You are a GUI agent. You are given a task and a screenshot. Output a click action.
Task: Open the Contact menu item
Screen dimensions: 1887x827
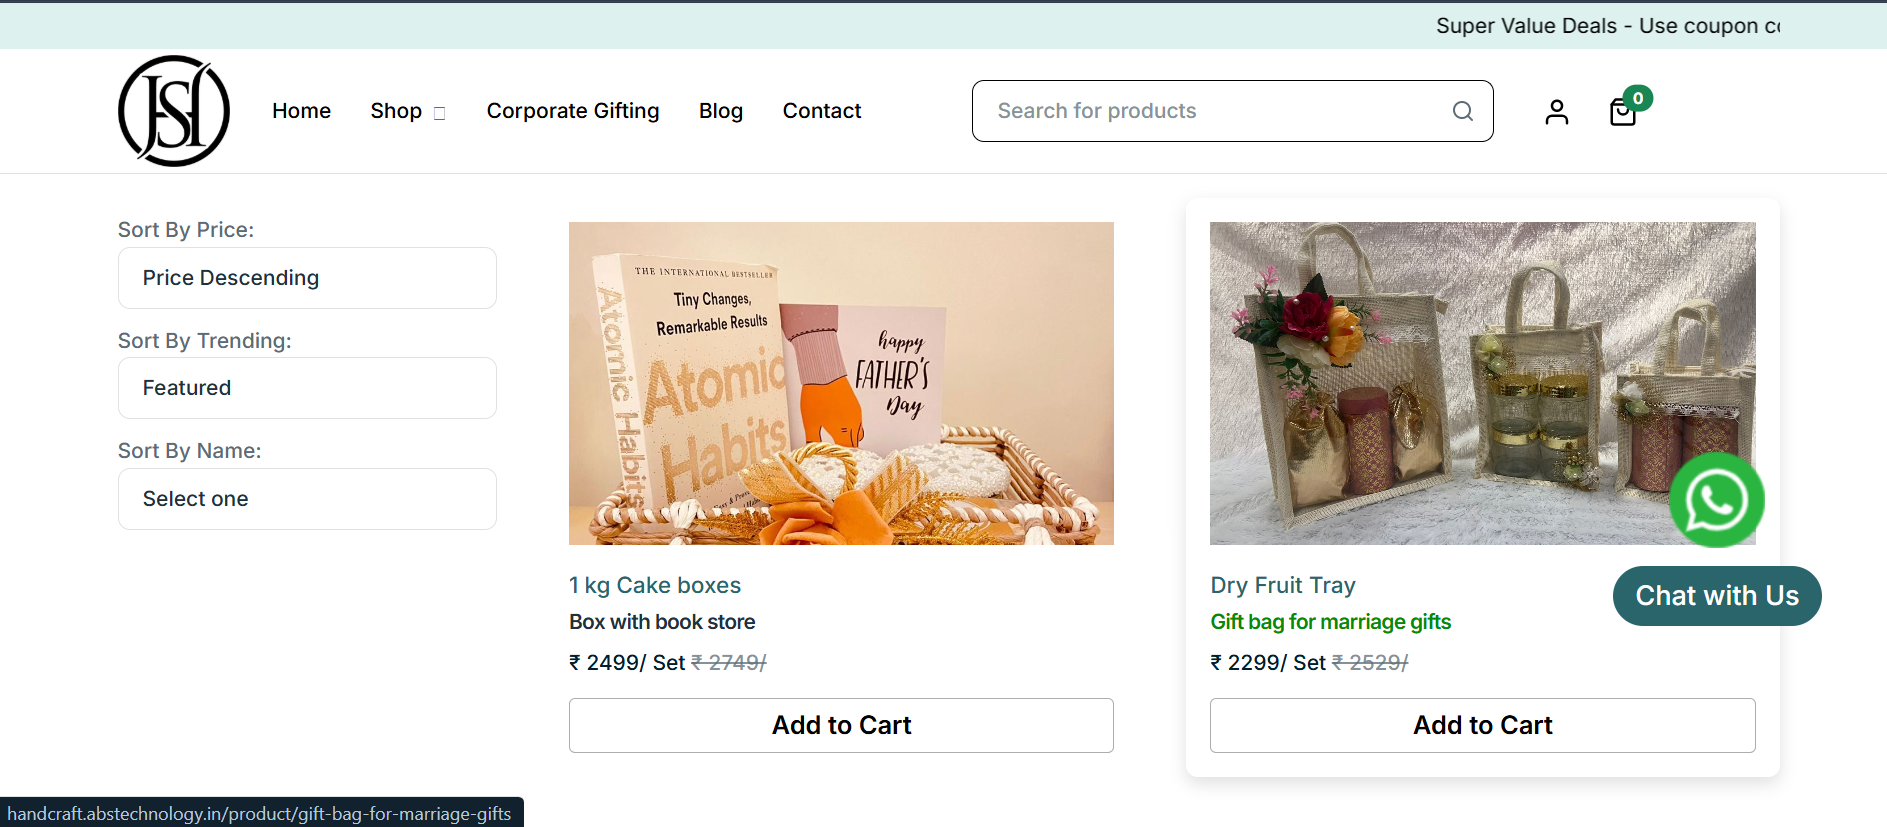[x=821, y=111]
